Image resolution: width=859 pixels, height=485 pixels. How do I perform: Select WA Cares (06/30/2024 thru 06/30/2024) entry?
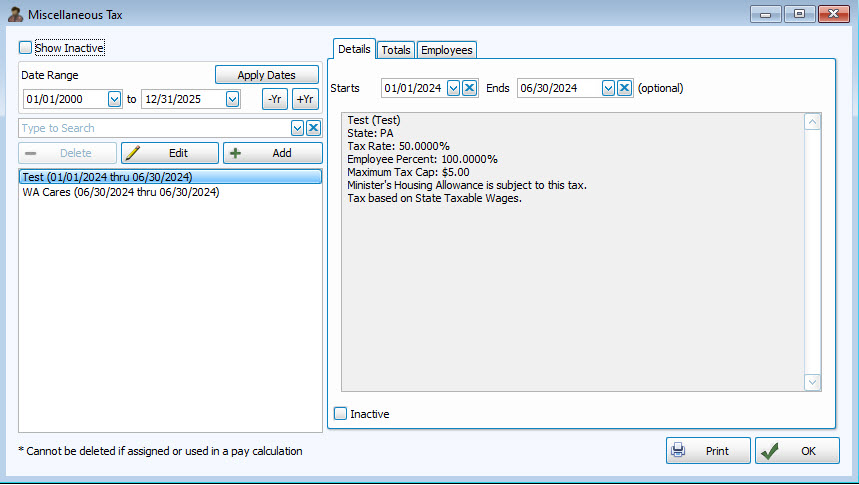point(170,192)
